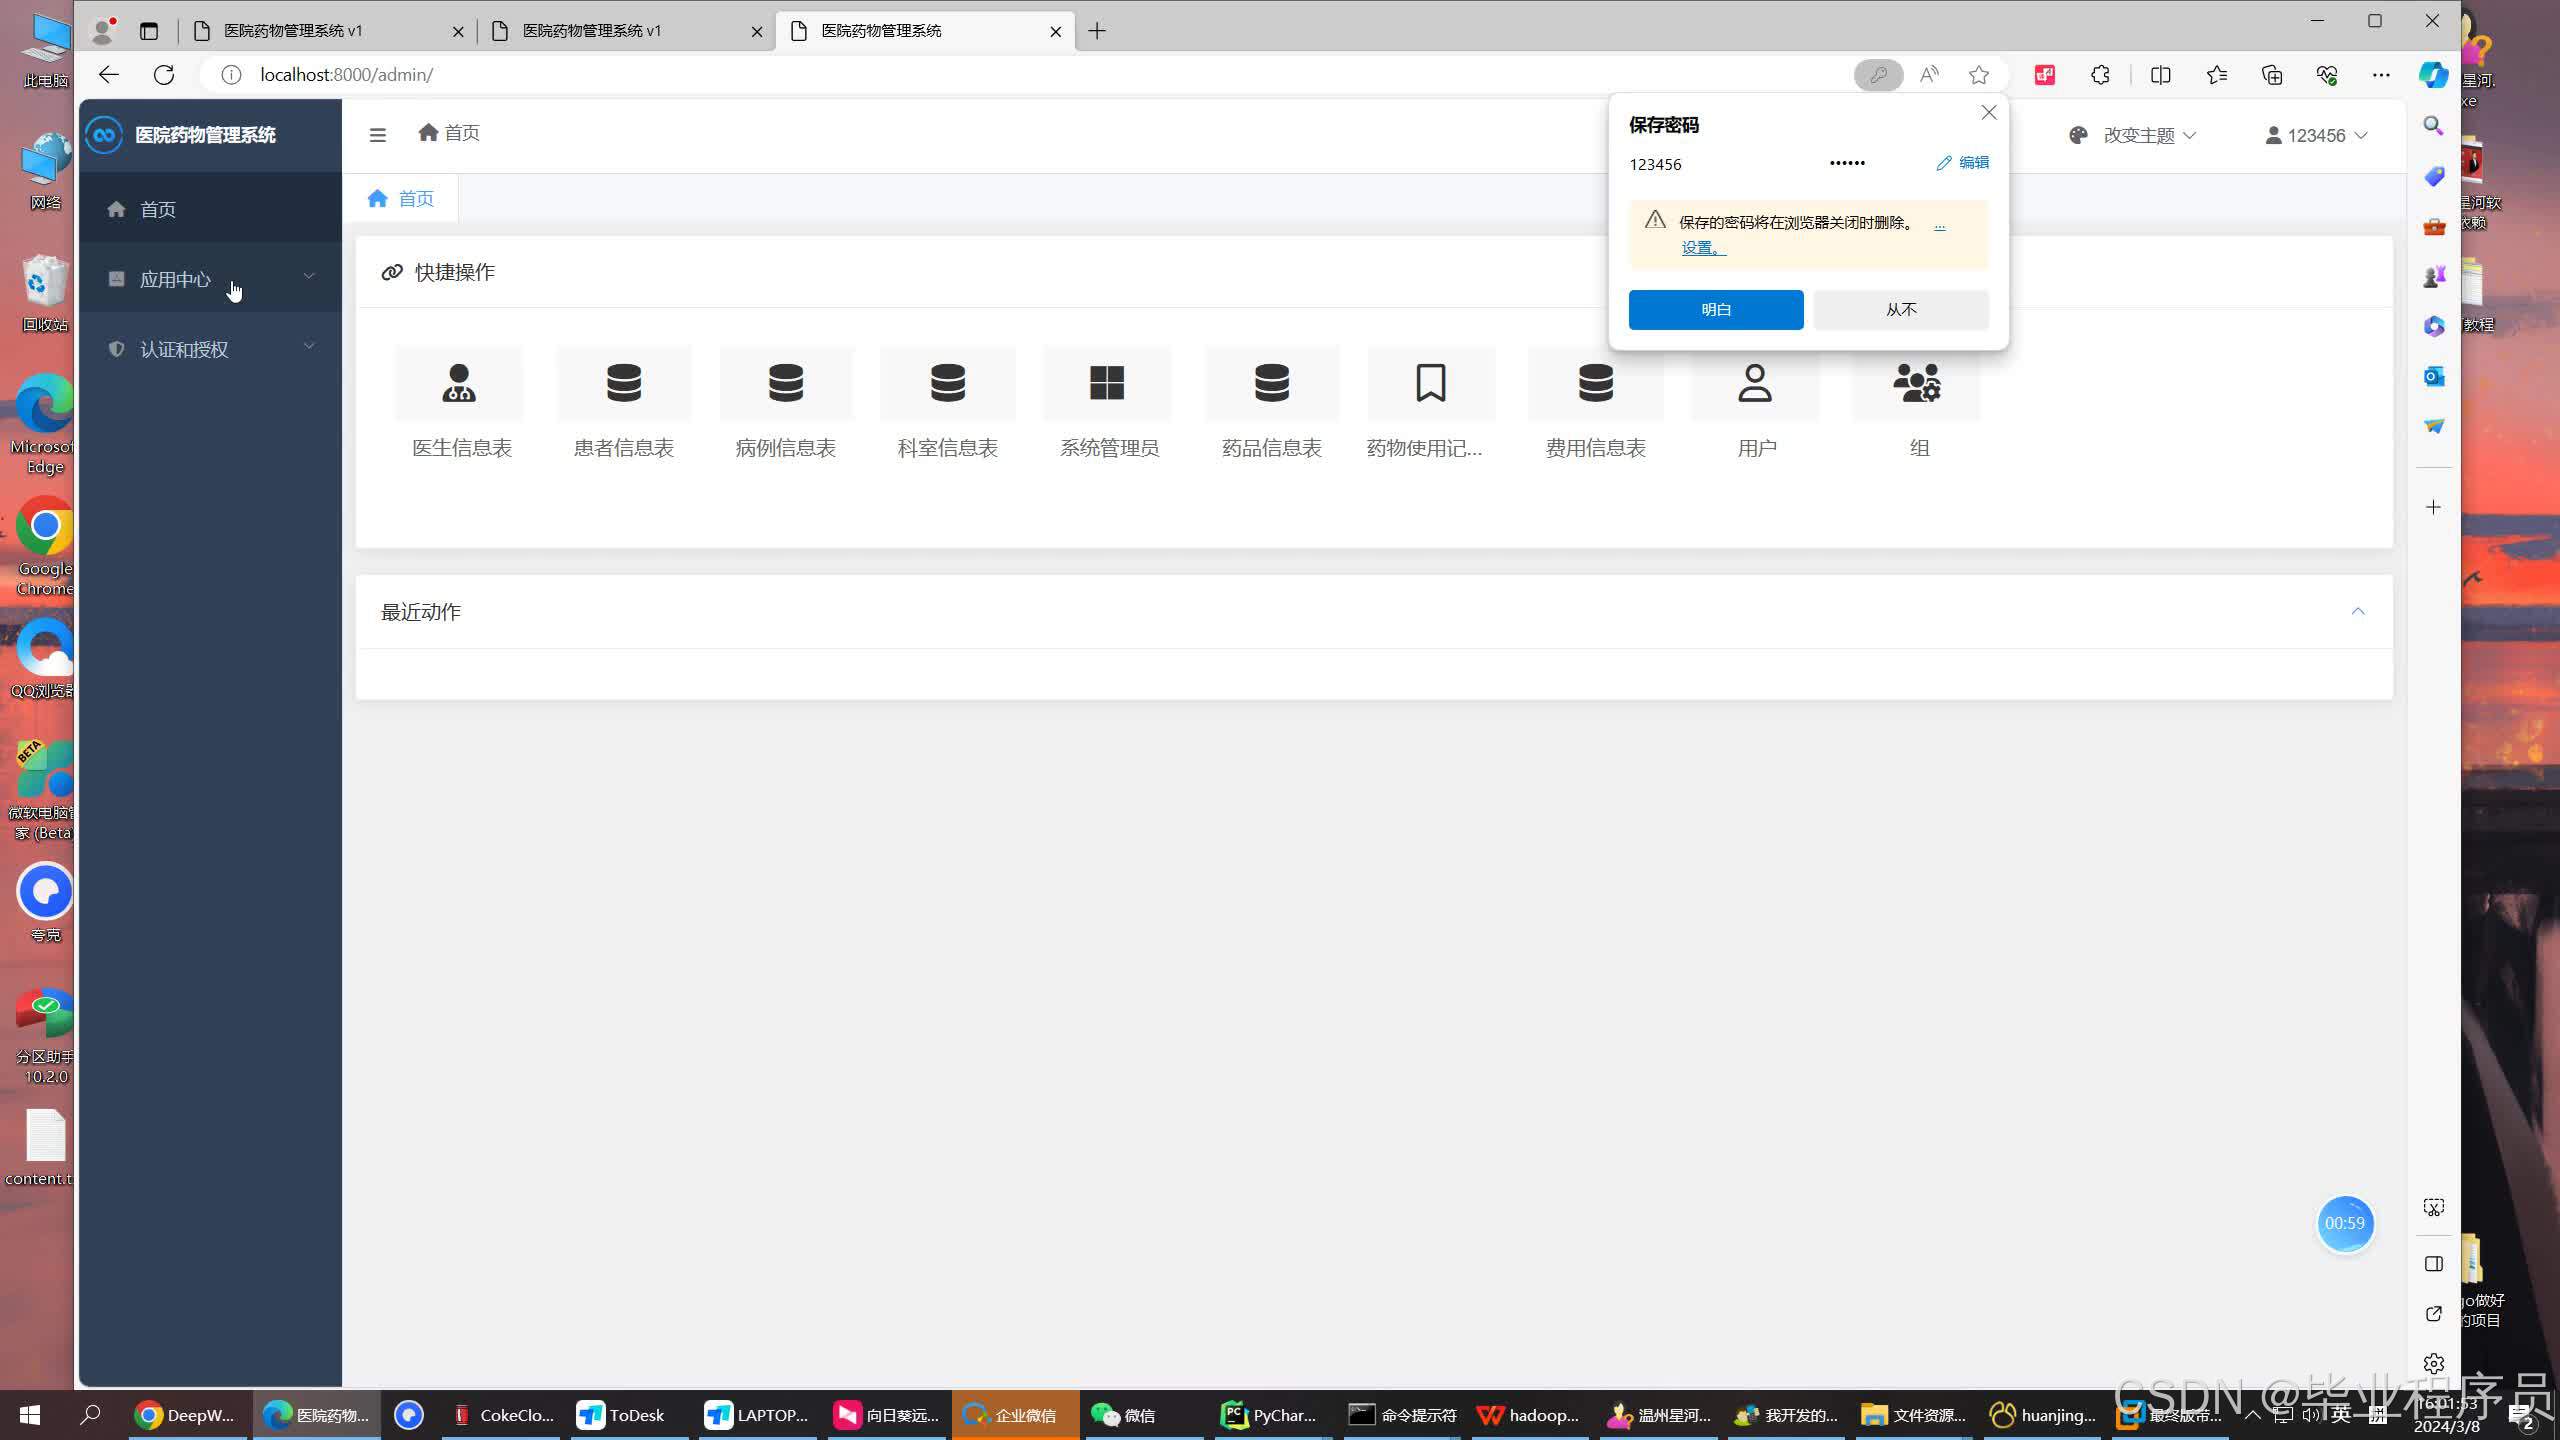The height and width of the screenshot is (1440, 2560).
Task: Click the 费用信息表 database icon
Action: [1595, 383]
